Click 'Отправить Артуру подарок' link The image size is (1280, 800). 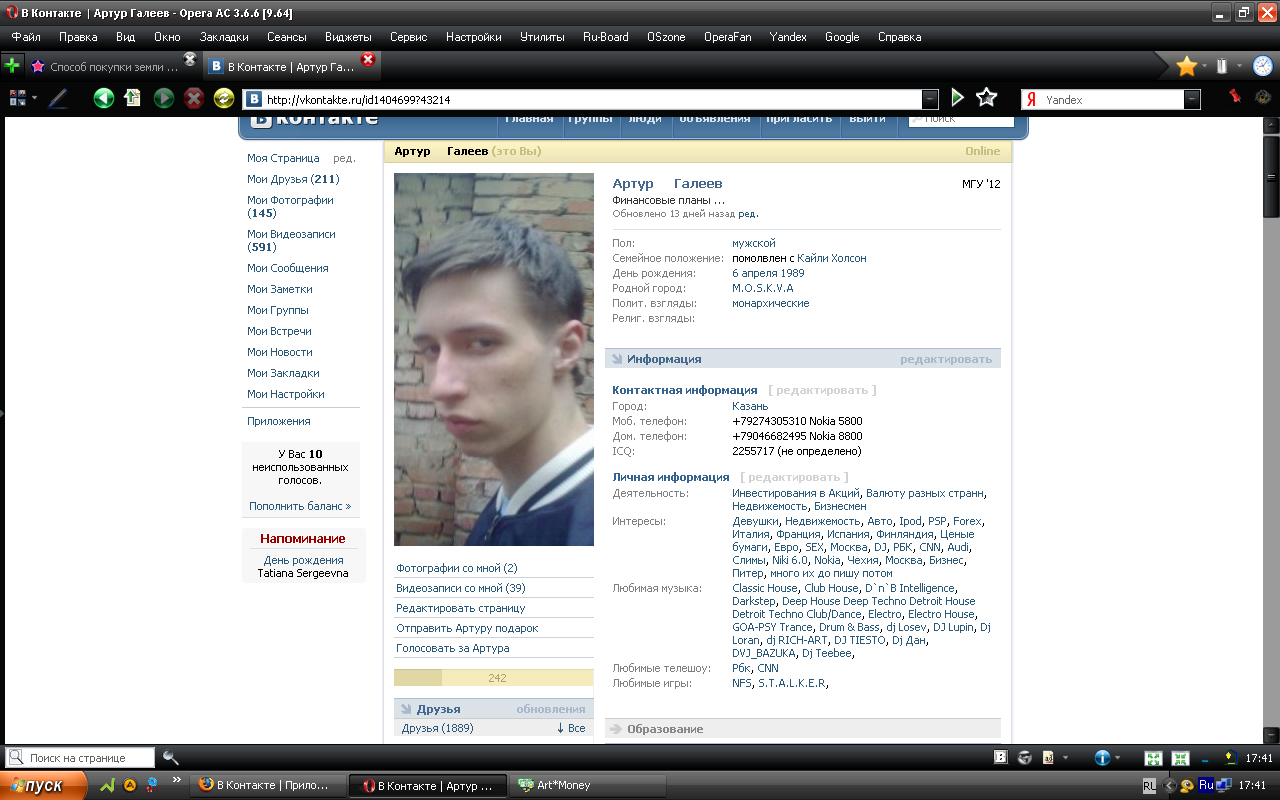tap(467, 628)
